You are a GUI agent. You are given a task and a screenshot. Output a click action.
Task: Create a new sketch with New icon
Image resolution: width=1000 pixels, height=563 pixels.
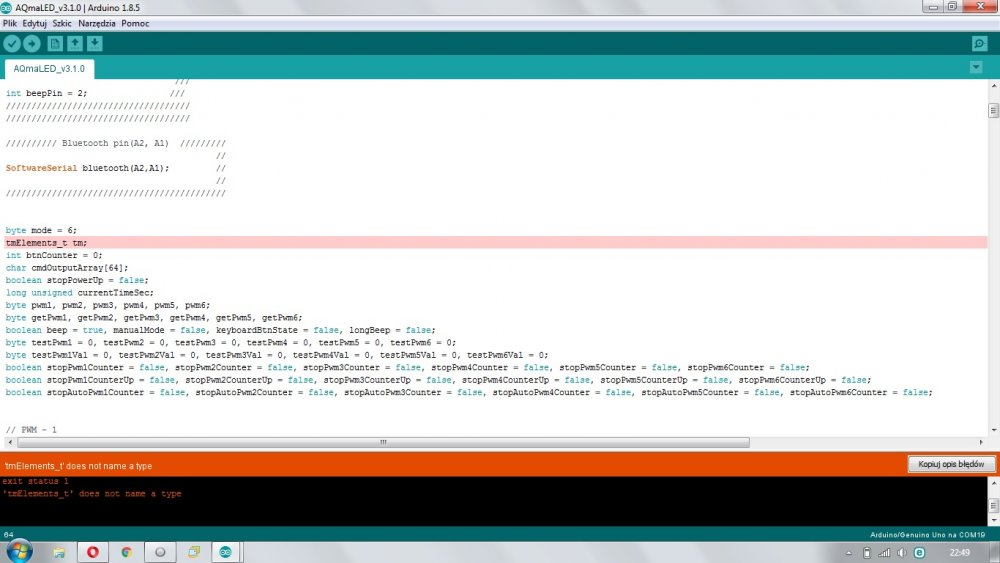pyautogui.click(x=55, y=43)
